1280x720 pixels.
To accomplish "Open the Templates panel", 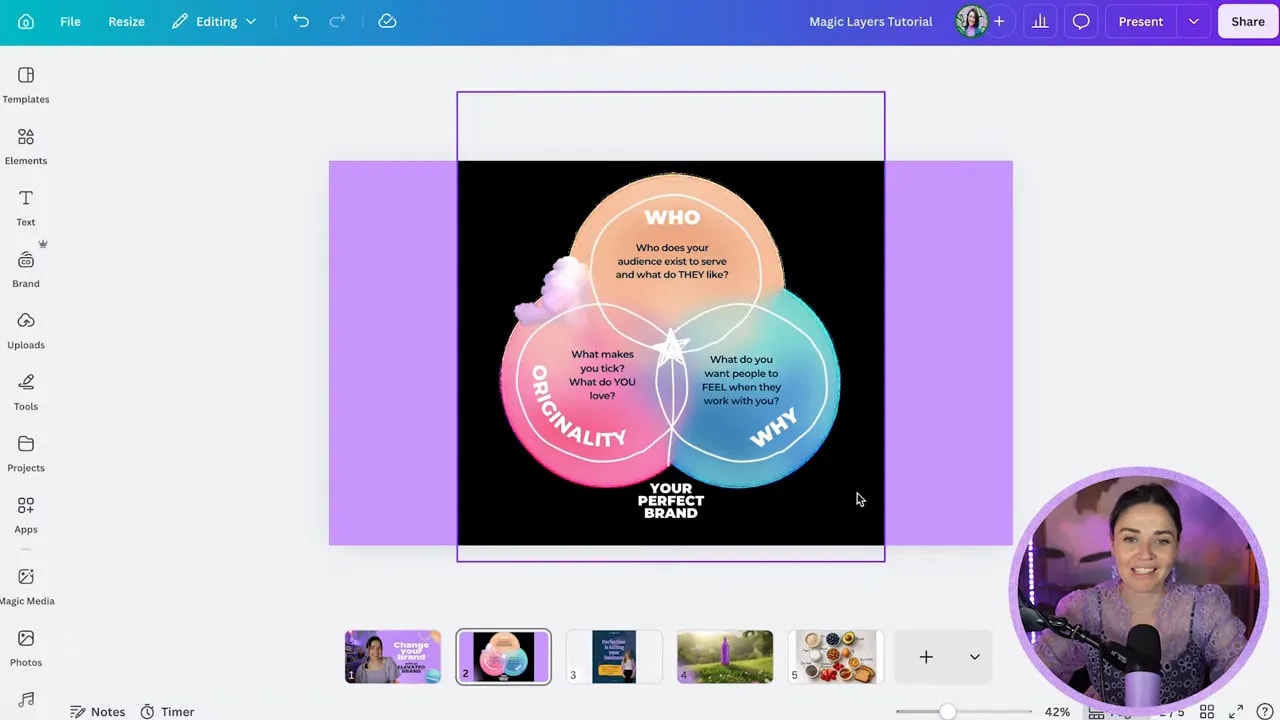I will coord(26,85).
